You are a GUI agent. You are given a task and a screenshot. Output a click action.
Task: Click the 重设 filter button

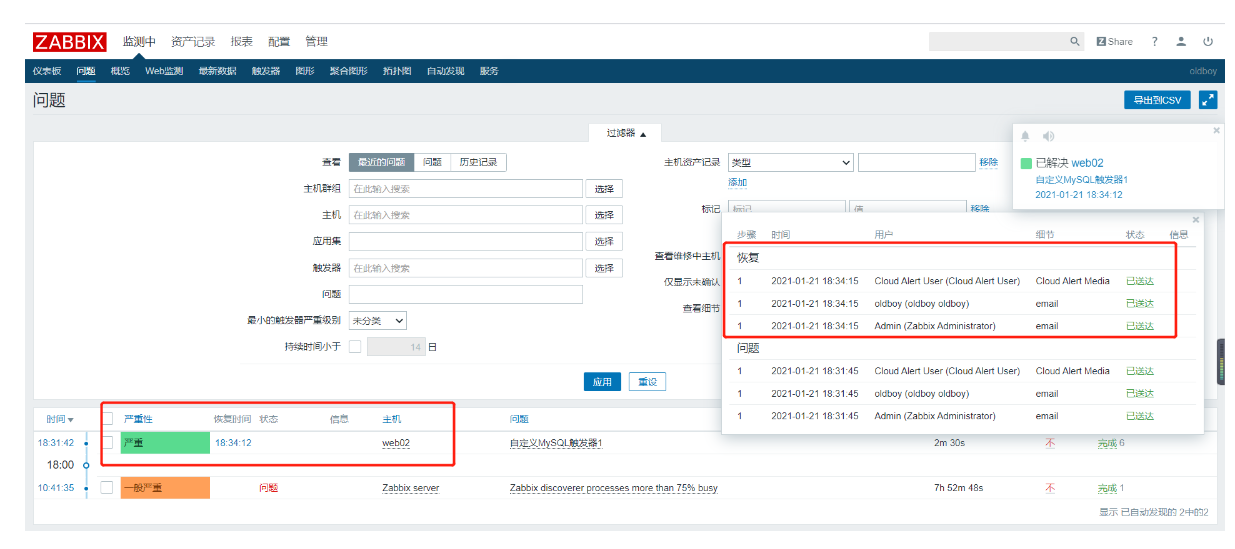(x=647, y=382)
